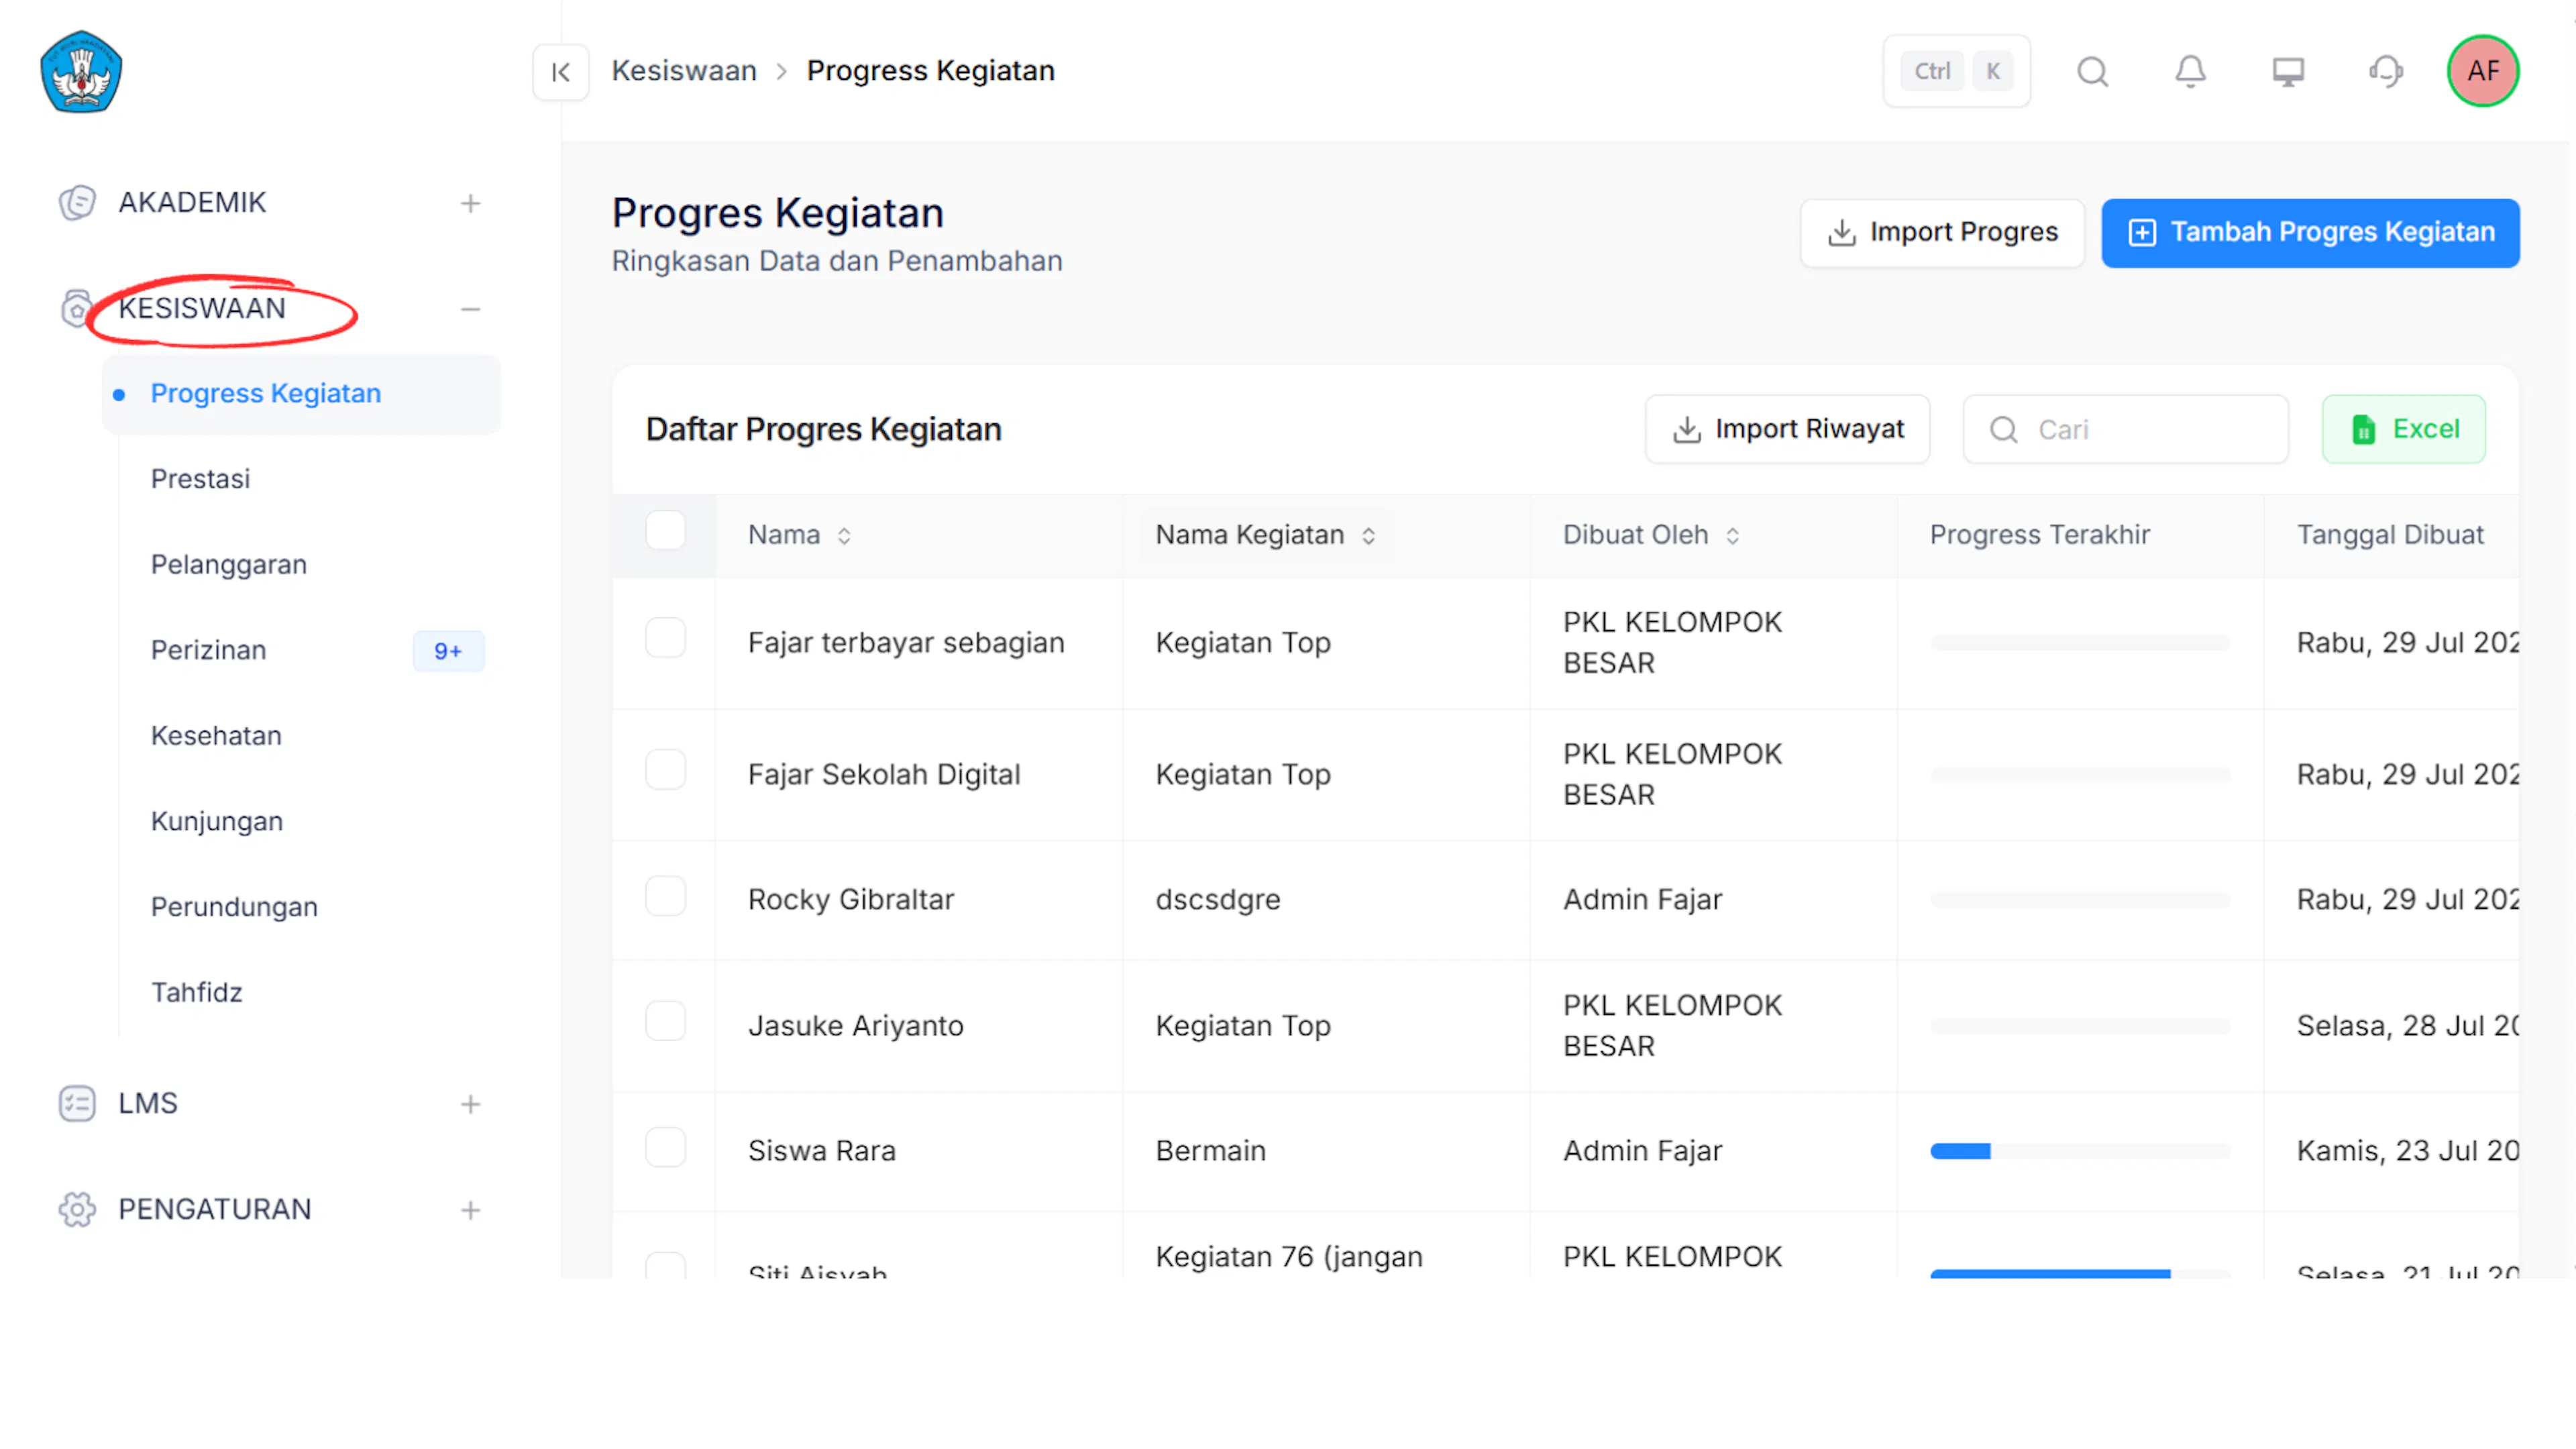
Task: Focus the Cari search field
Action: [2125, 430]
